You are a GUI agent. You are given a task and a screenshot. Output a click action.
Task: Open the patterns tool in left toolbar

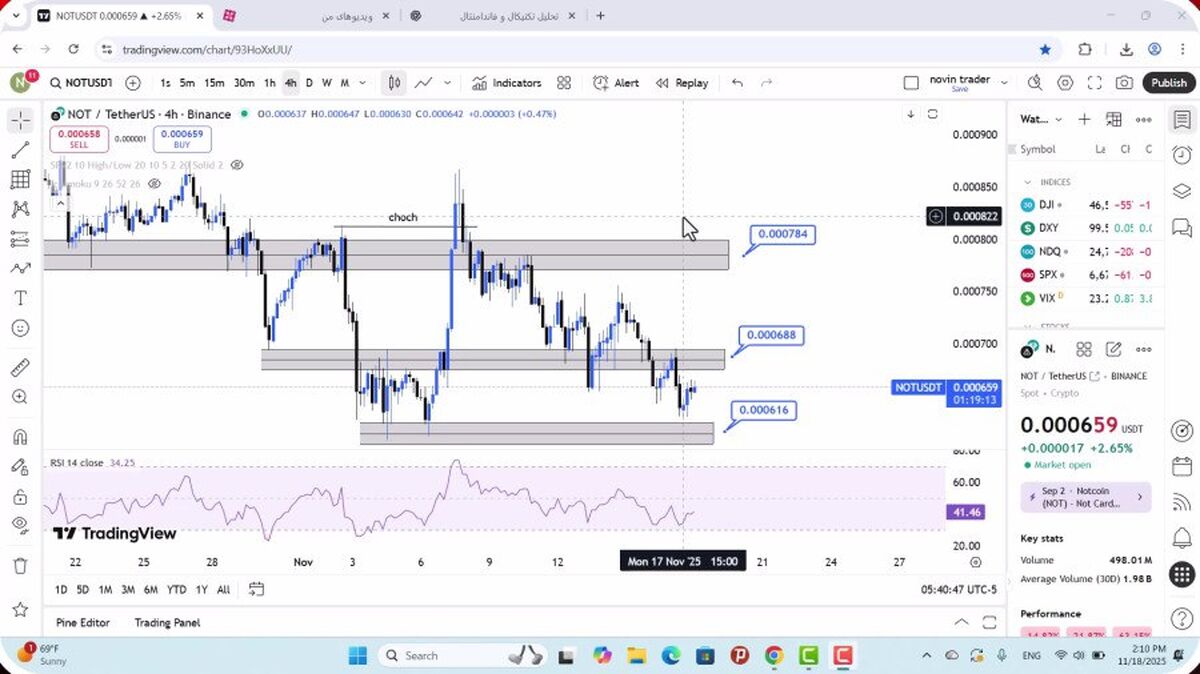pyautogui.click(x=20, y=209)
